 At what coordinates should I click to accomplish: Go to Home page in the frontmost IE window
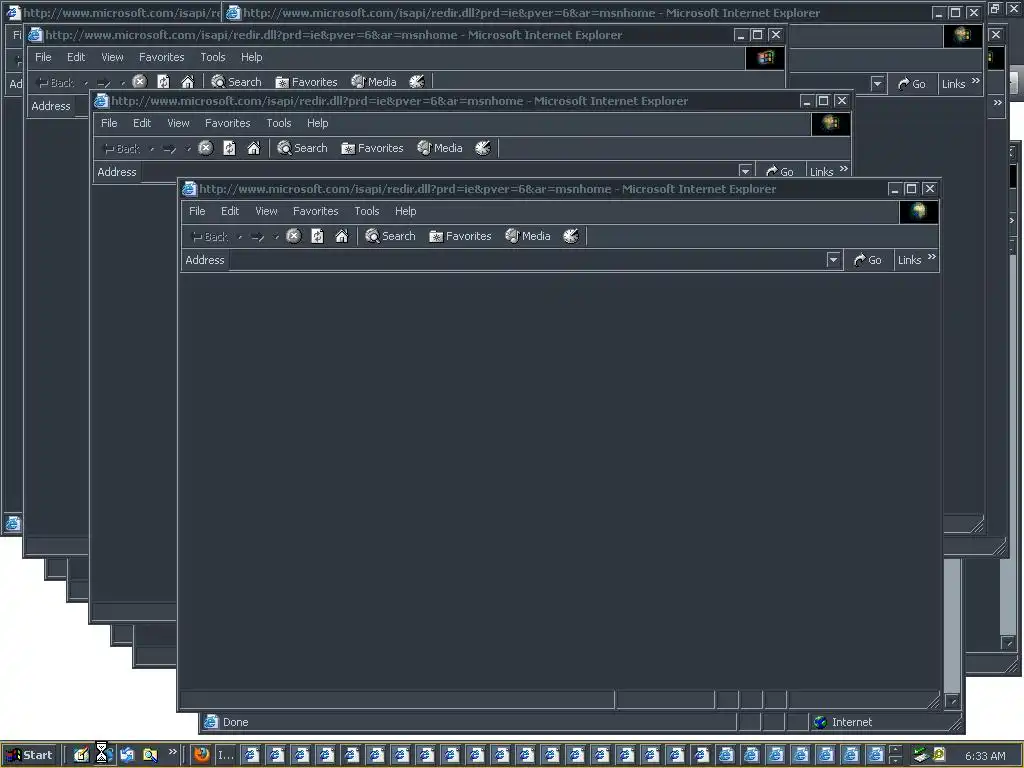point(342,236)
